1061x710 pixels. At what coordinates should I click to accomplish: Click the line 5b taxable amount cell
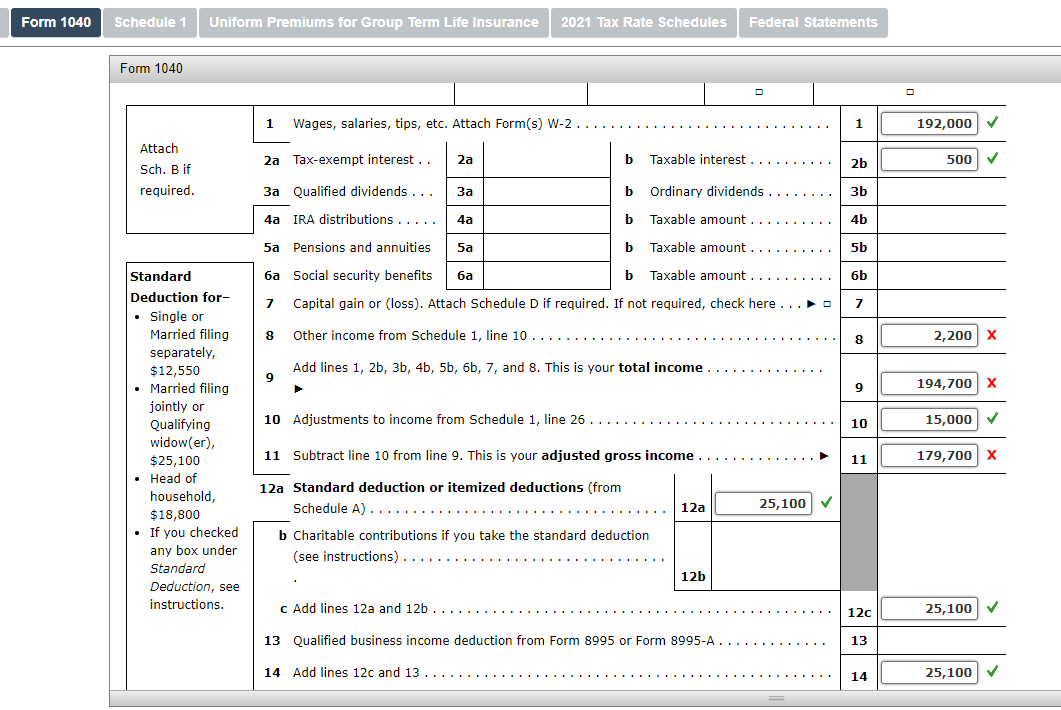click(x=941, y=248)
